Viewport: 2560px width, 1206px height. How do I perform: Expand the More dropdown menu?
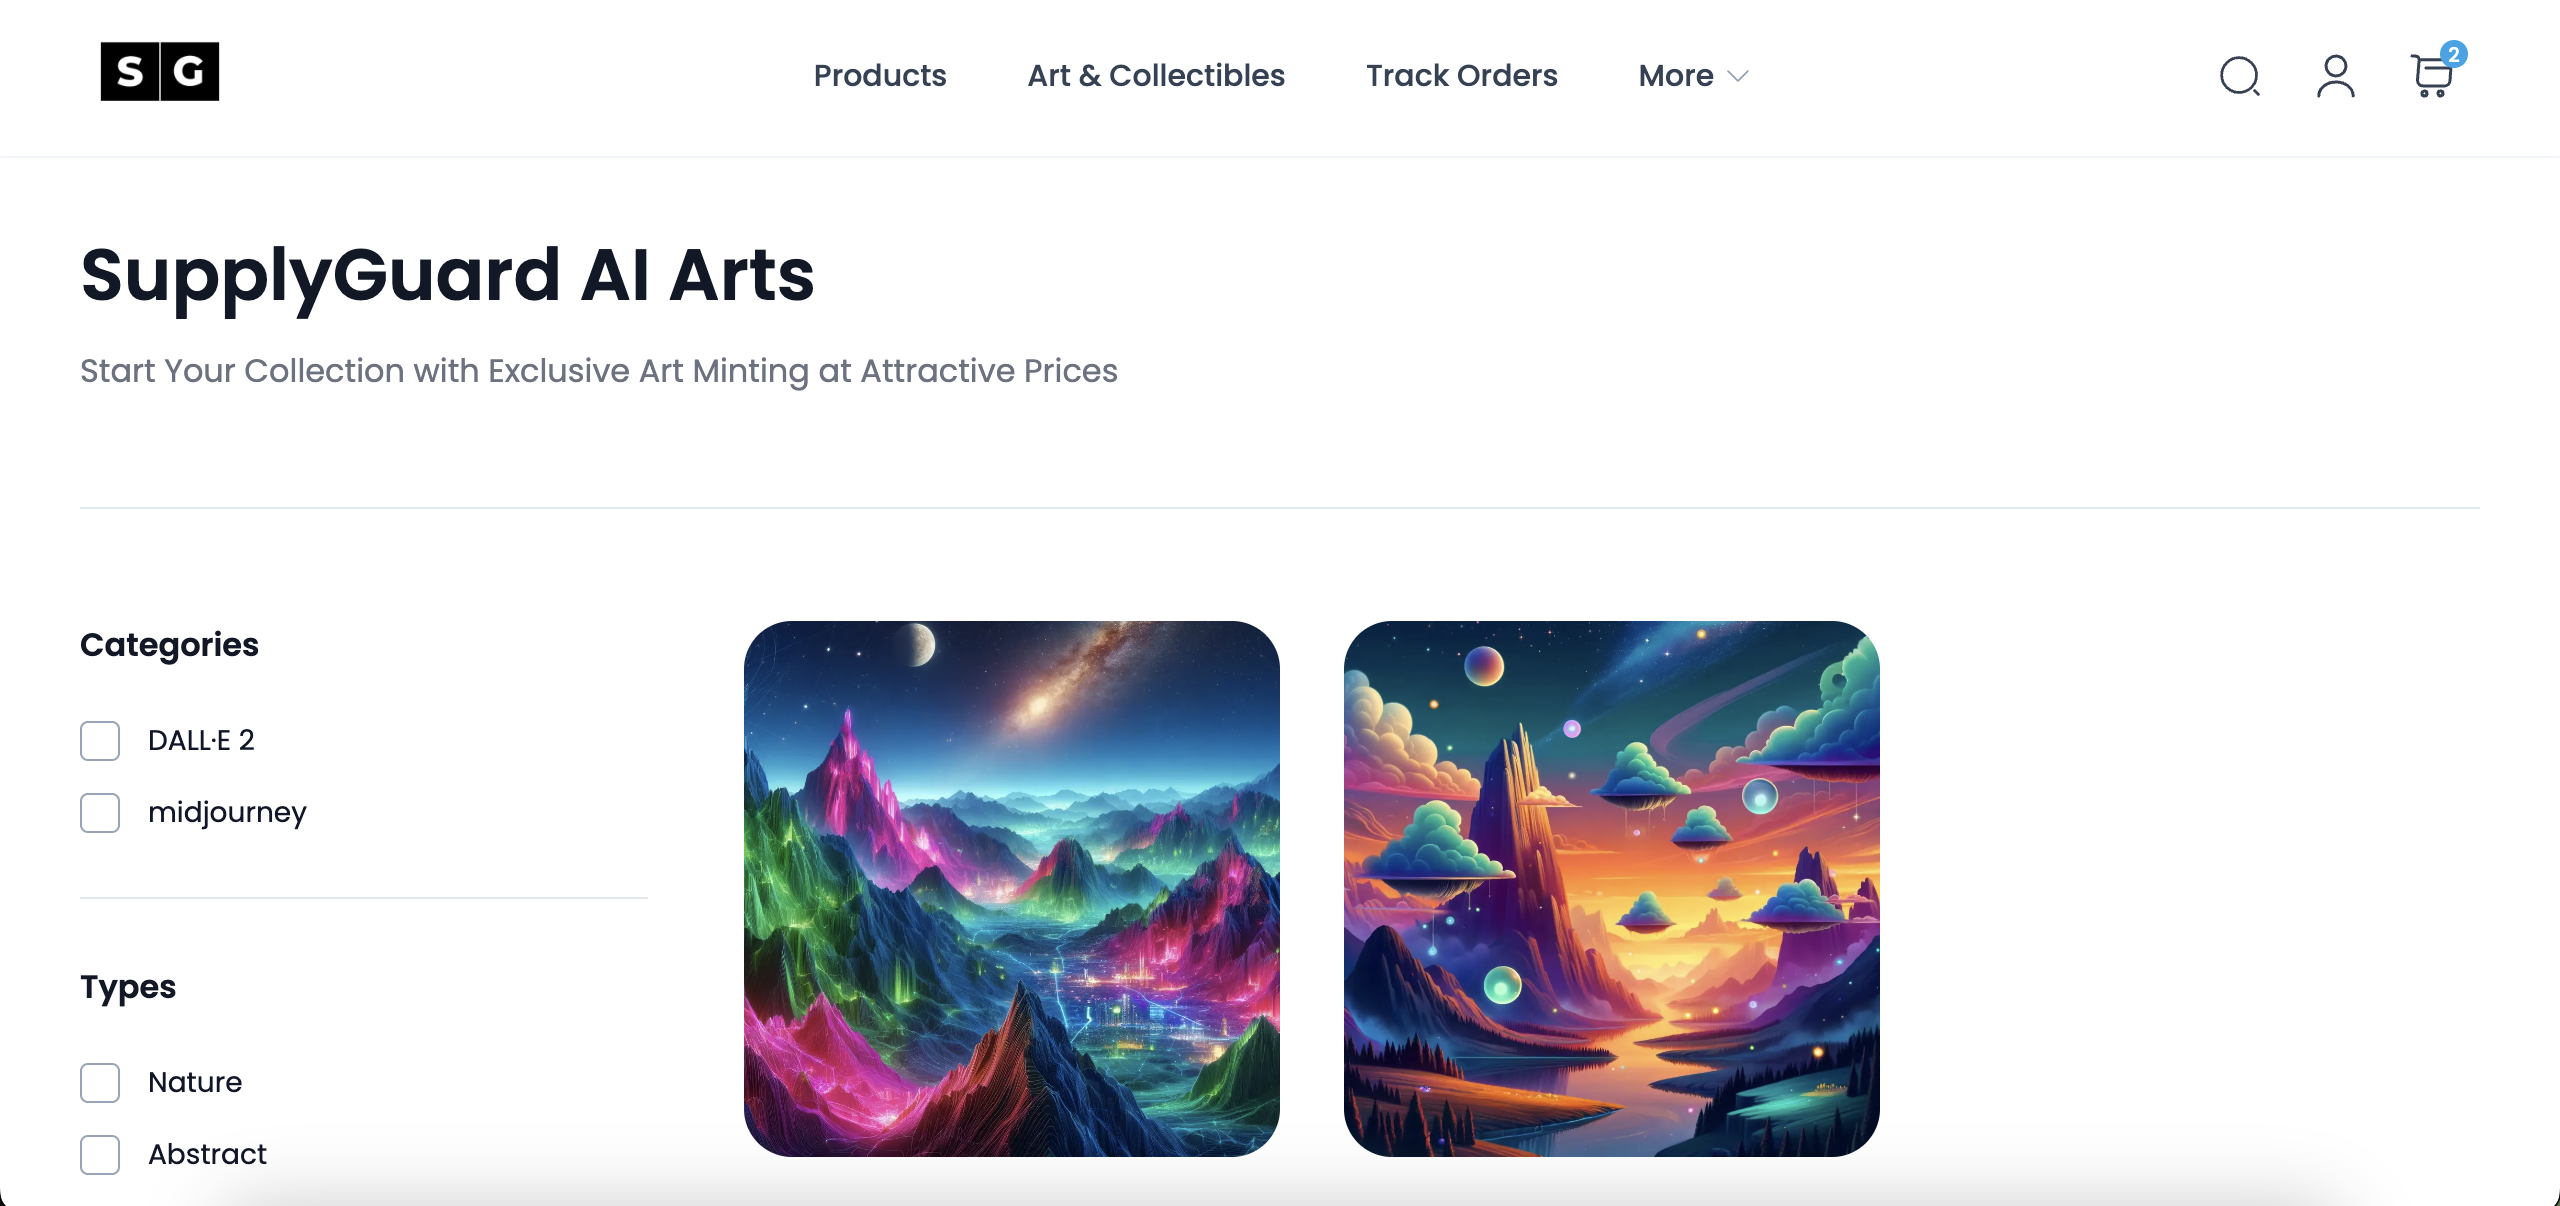pos(1693,76)
